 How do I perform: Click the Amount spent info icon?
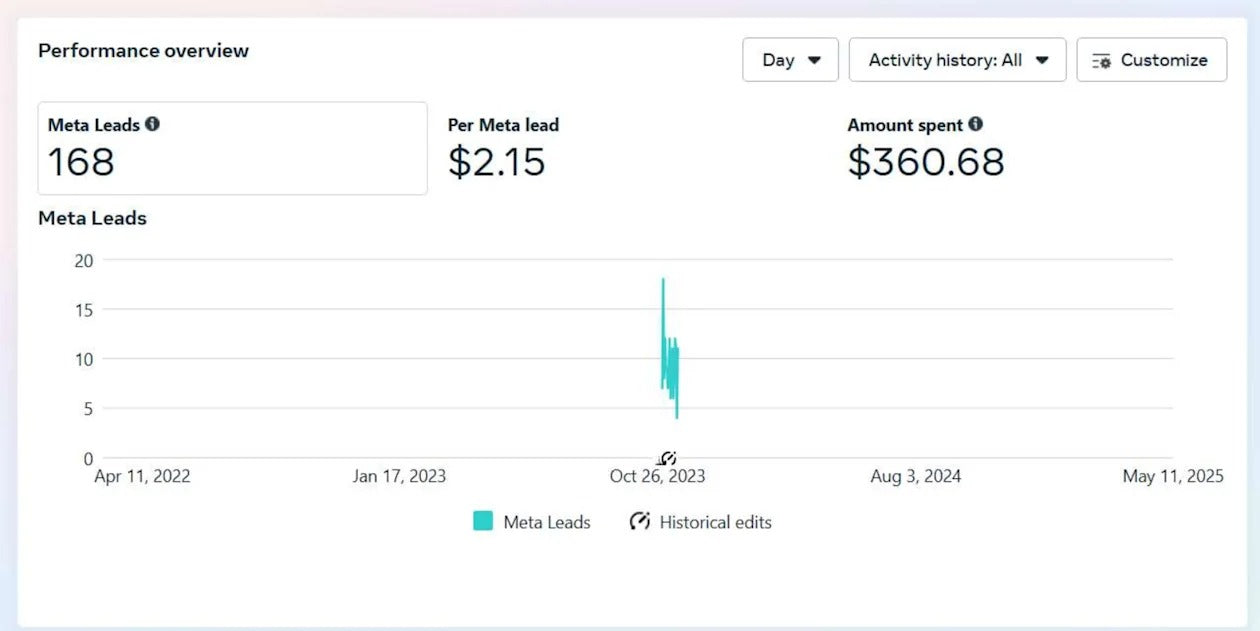pyautogui.click(x=976, y=124)
